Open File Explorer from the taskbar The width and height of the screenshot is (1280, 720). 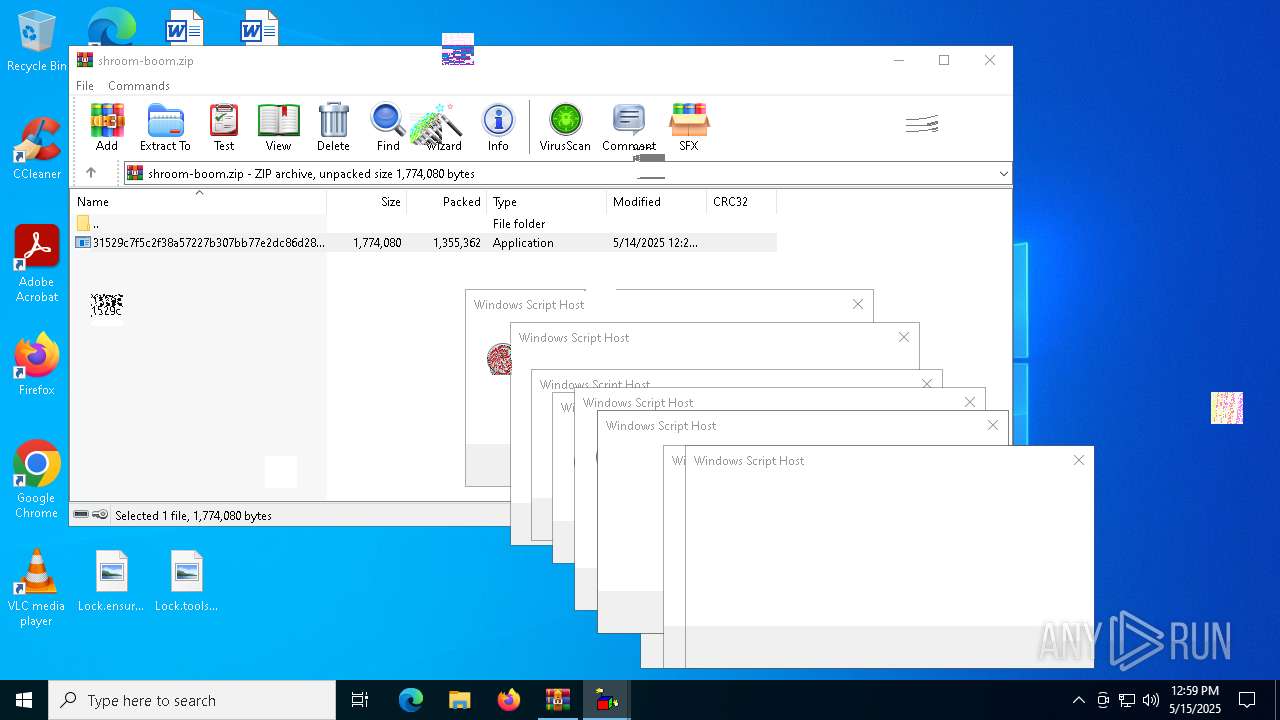[x=459, y=700]
